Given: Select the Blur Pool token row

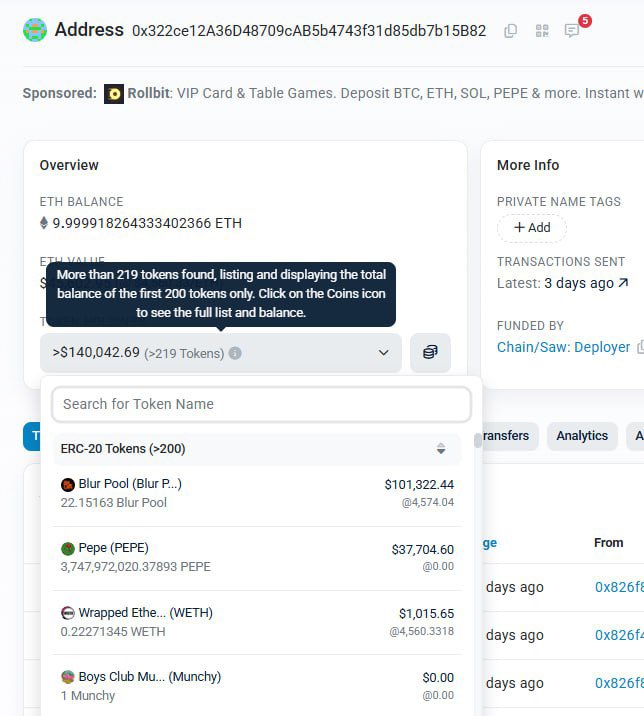Looking at the screenshot, I should click(x=257, y=493).
